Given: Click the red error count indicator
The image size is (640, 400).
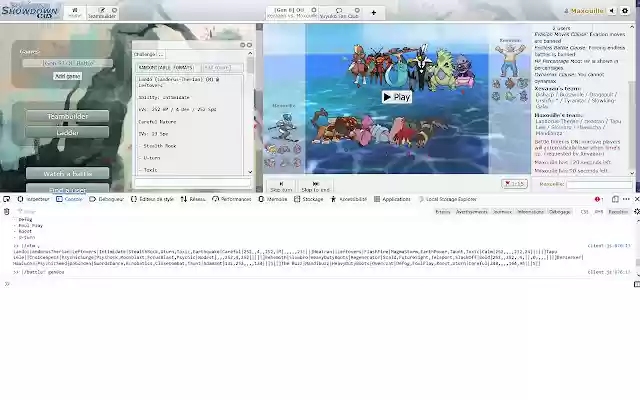Looking at the screenshot, I should (x=599, y=199).
